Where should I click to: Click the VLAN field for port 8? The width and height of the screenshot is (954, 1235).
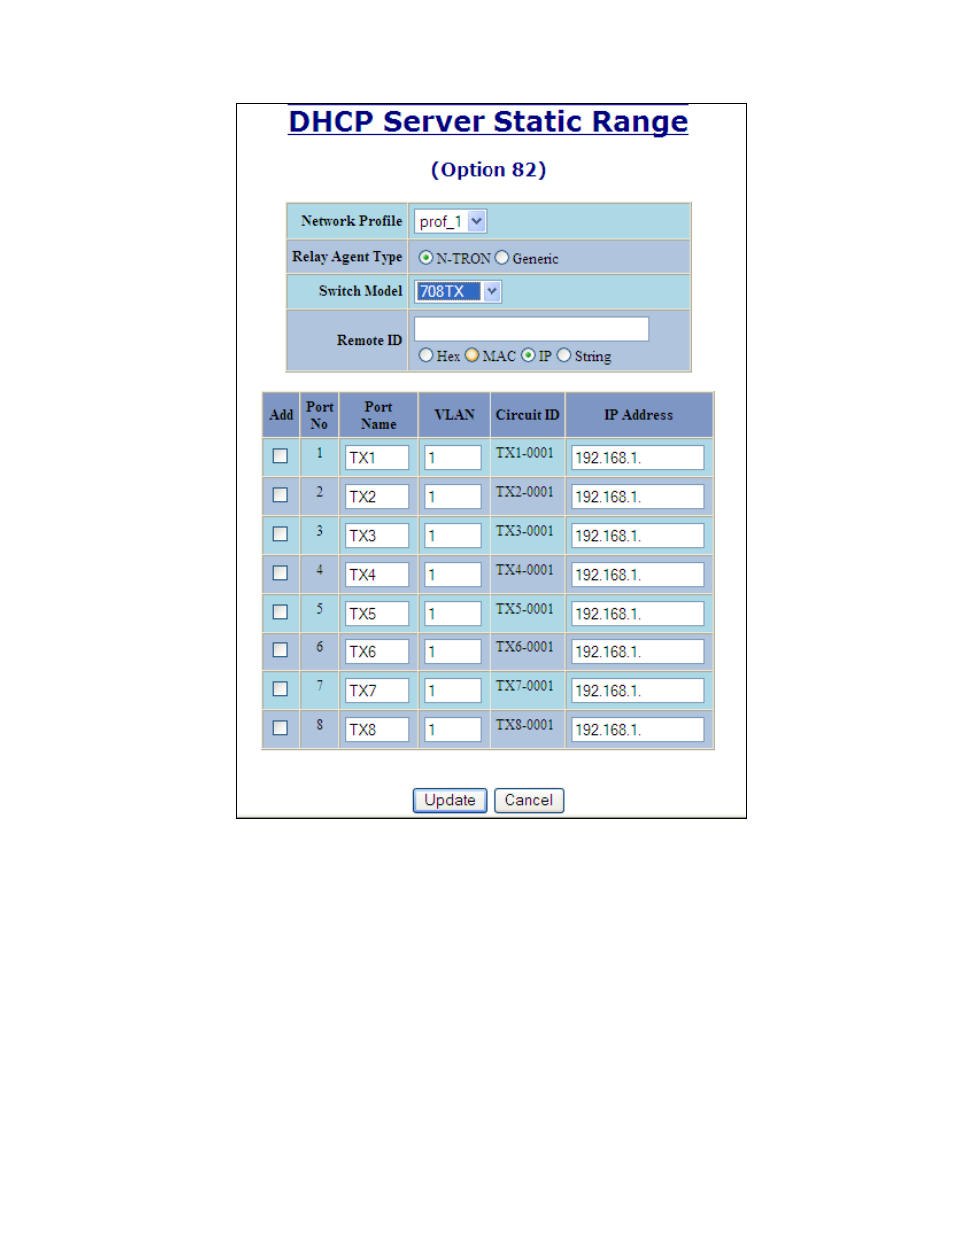pyautogui.click(x=453, y=730)
